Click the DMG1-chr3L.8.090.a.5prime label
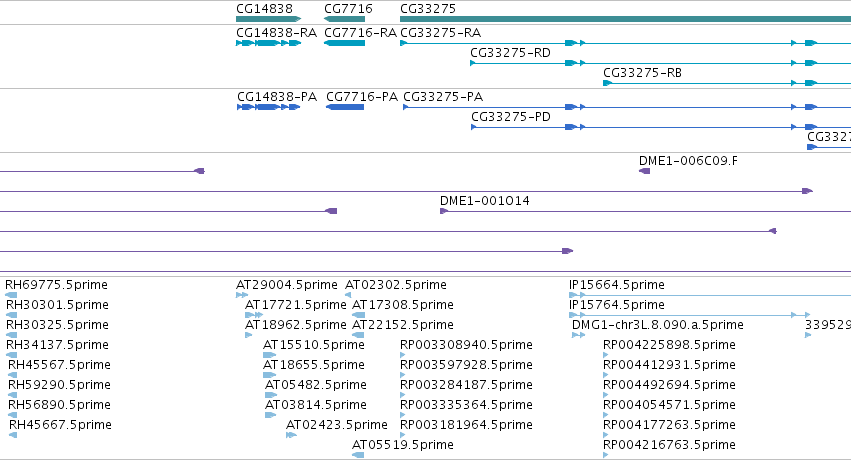 pyautogui.click(x=658, y=325)
